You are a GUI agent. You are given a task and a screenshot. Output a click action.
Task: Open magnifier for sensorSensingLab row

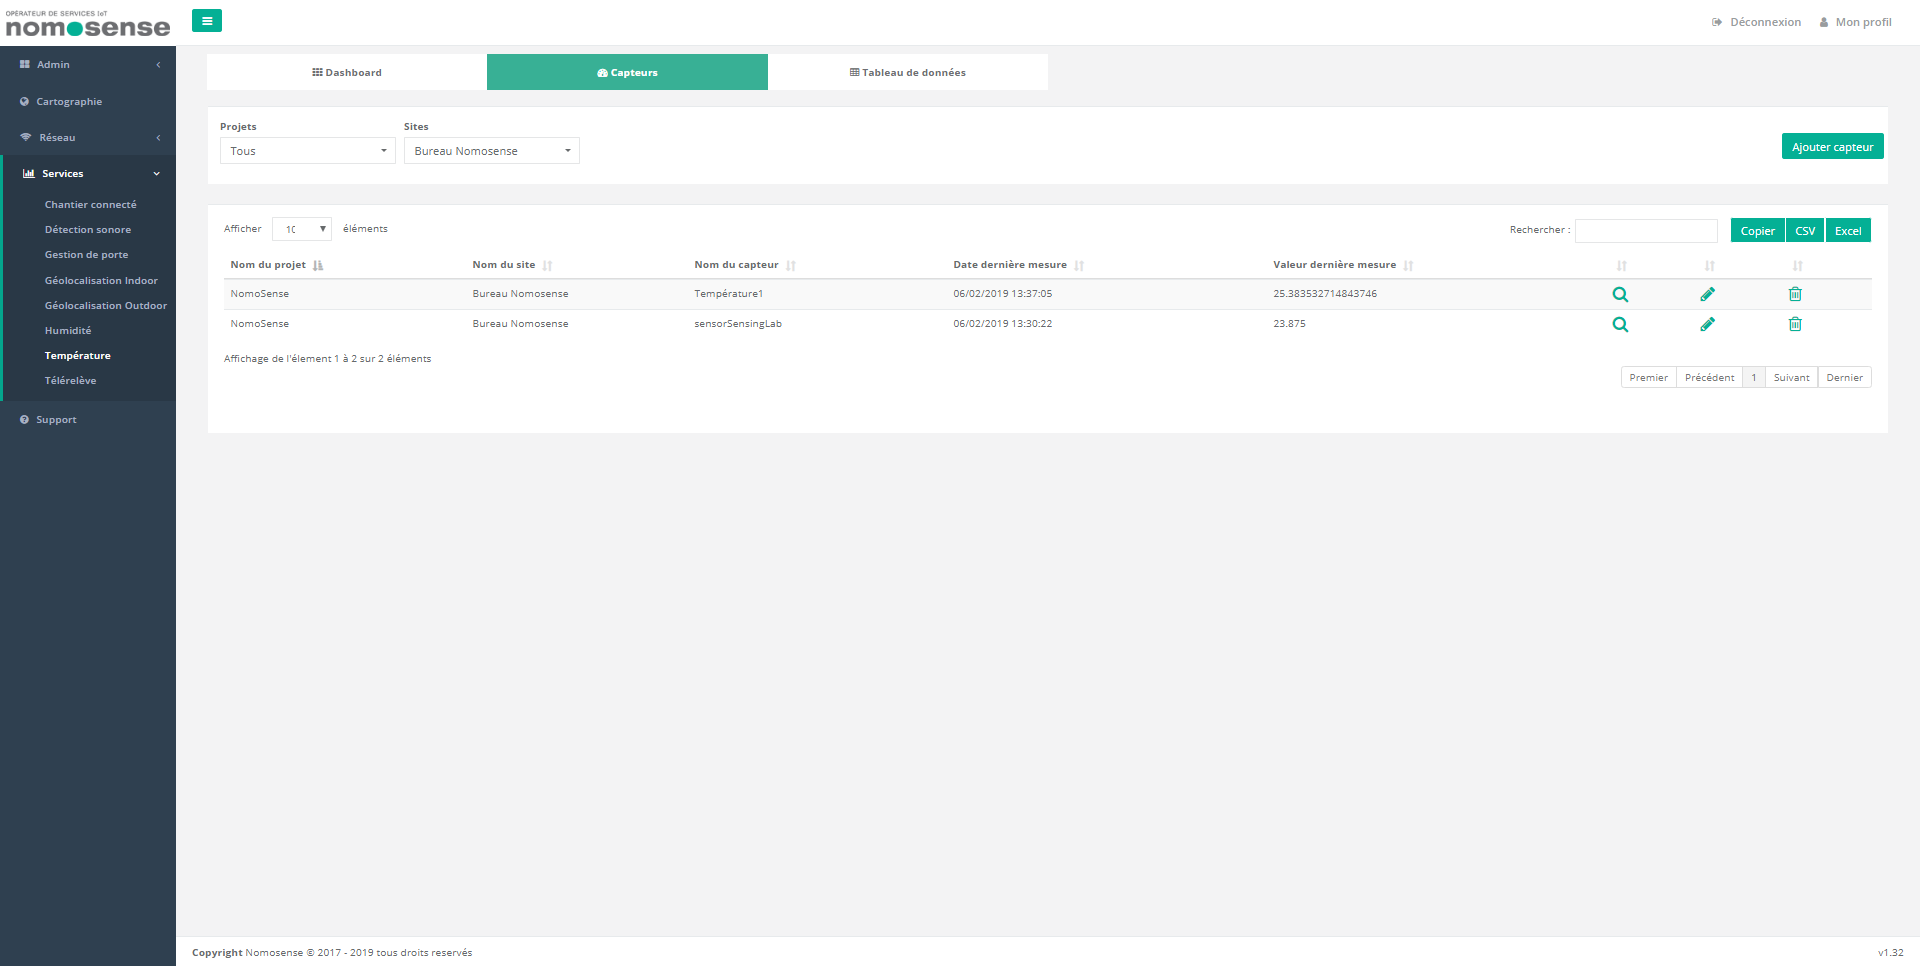[1620, 325]
